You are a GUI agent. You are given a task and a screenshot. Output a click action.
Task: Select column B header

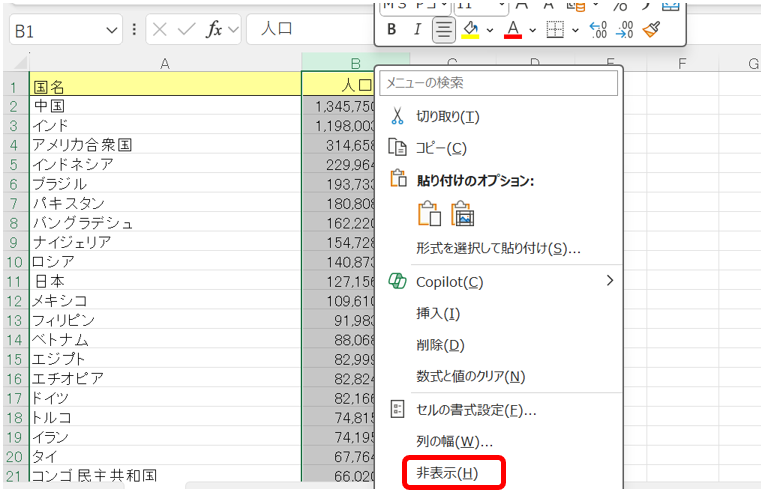click(356, 64)
